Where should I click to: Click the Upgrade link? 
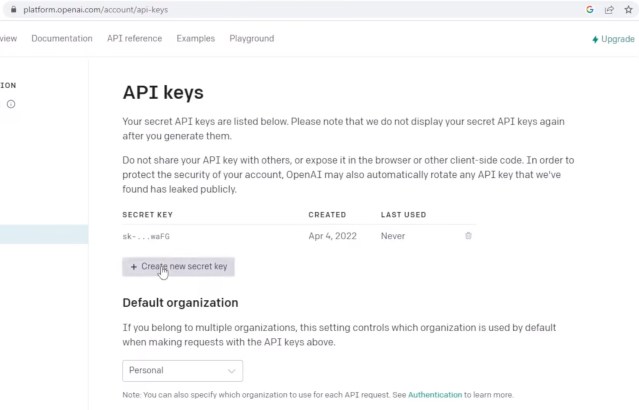[x=617, y=39]
